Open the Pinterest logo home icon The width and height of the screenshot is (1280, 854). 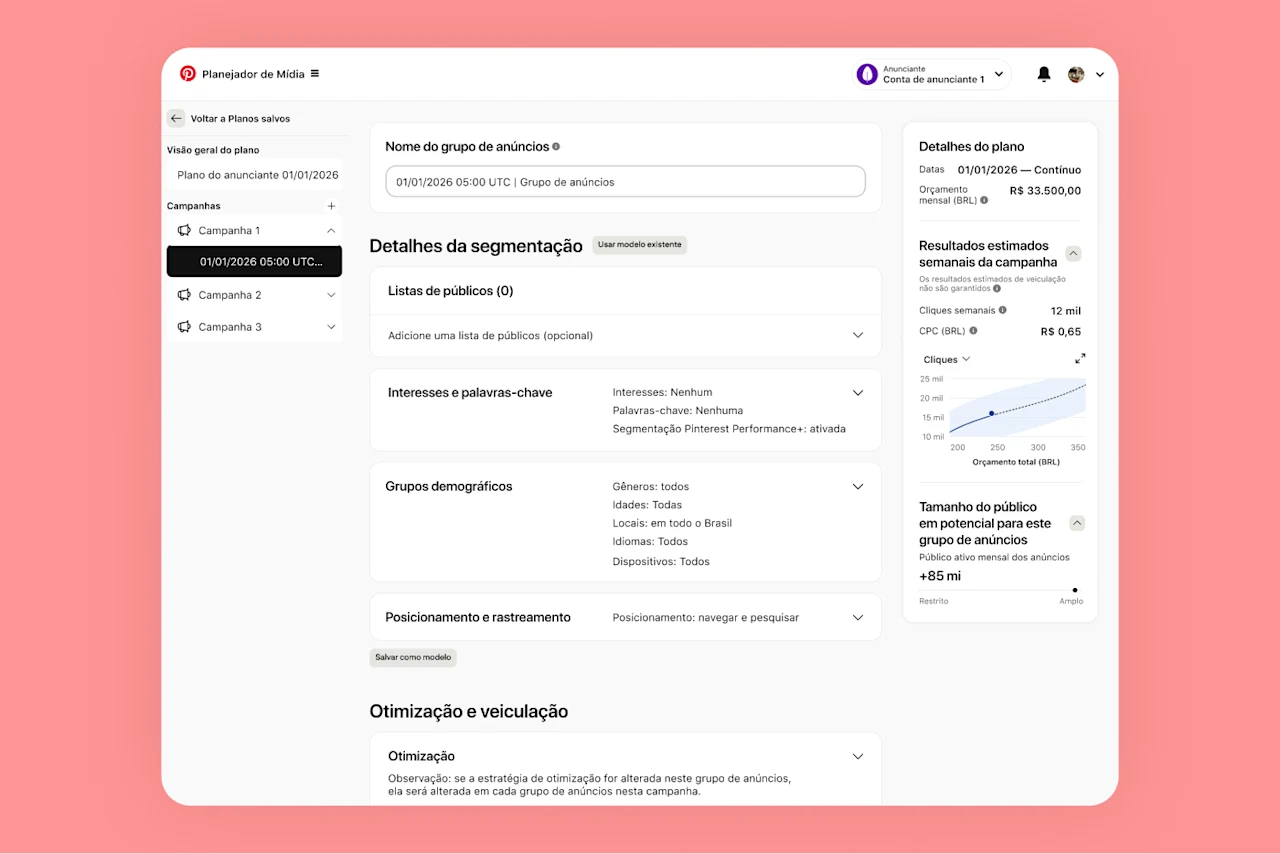pos(188,73)
